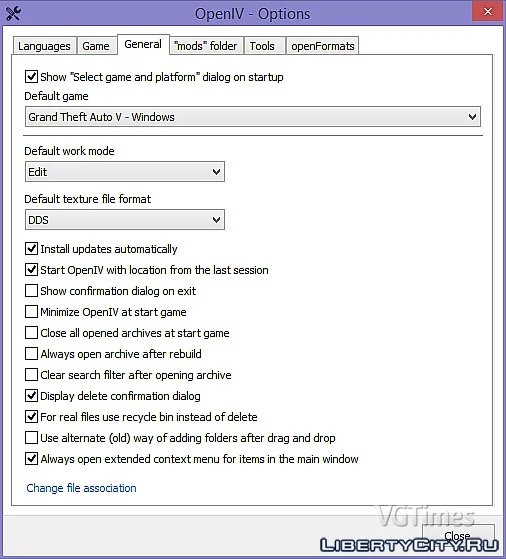Image resolution: width=506 pixels, height=559 pixels.
Task: Uncheck Show "Select game and platform" dialog
Action: [31, 76]
